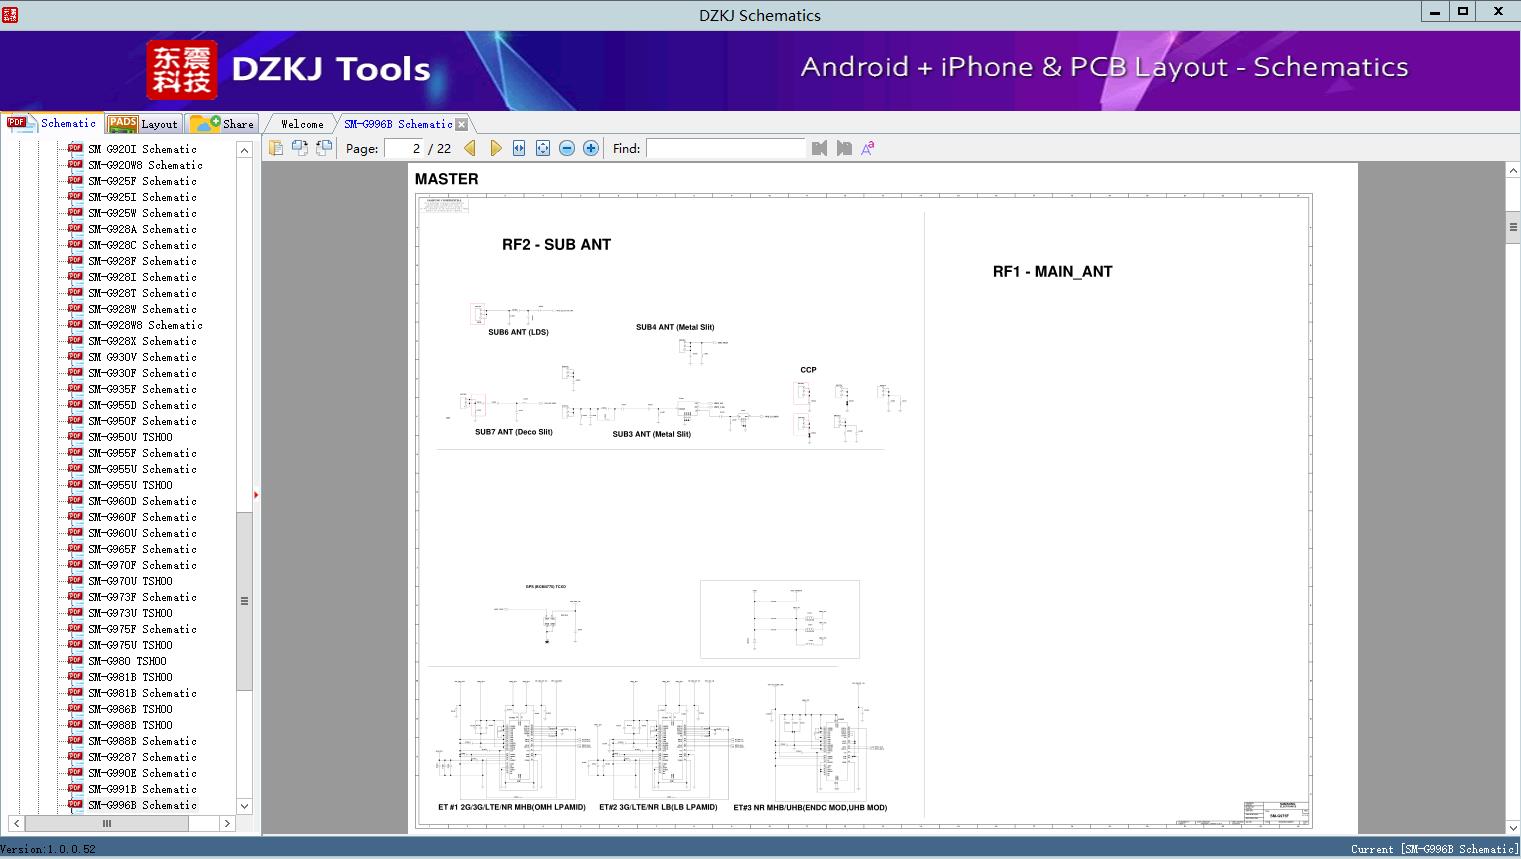
Task: Open SM-G990E Schematic from list
Action: click(142, 773)
